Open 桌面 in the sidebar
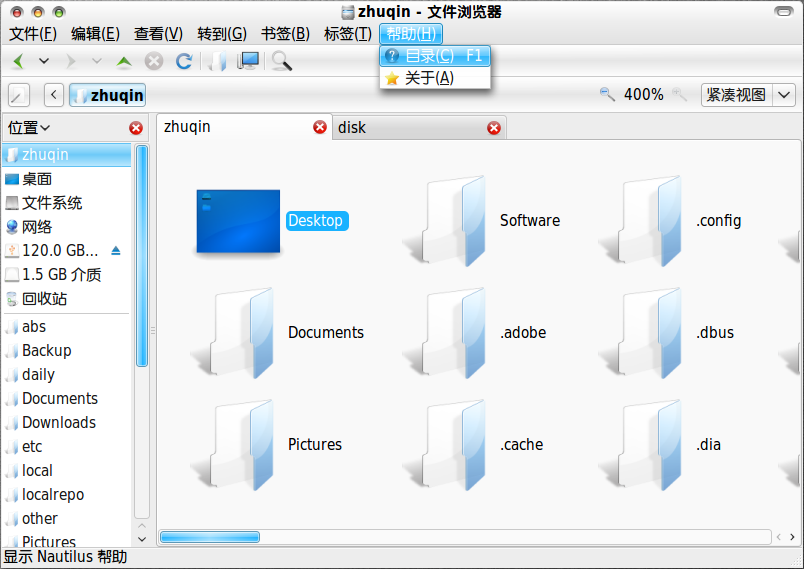Screen dimensions: 804x569 tap(67, 179)
